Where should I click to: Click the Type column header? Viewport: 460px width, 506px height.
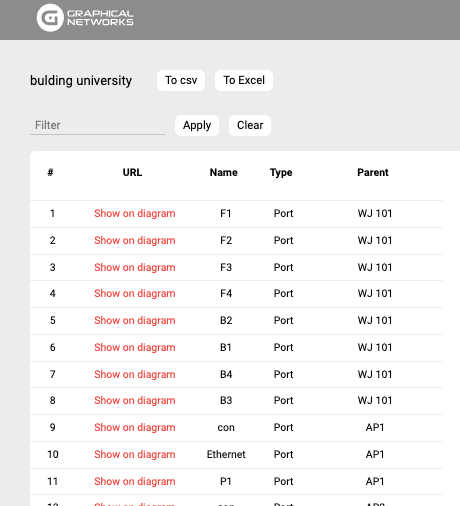[281, 172]
